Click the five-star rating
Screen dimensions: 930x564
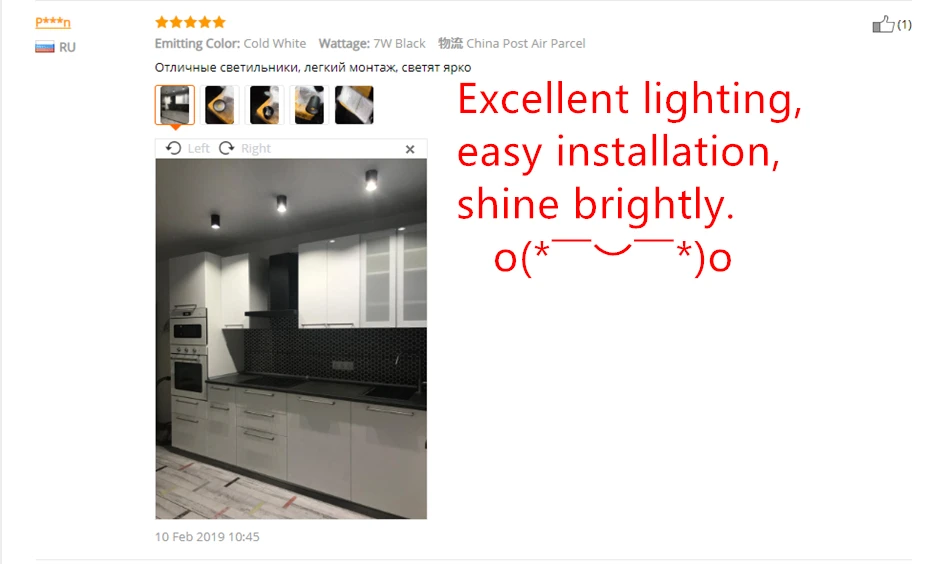point(190,23)
